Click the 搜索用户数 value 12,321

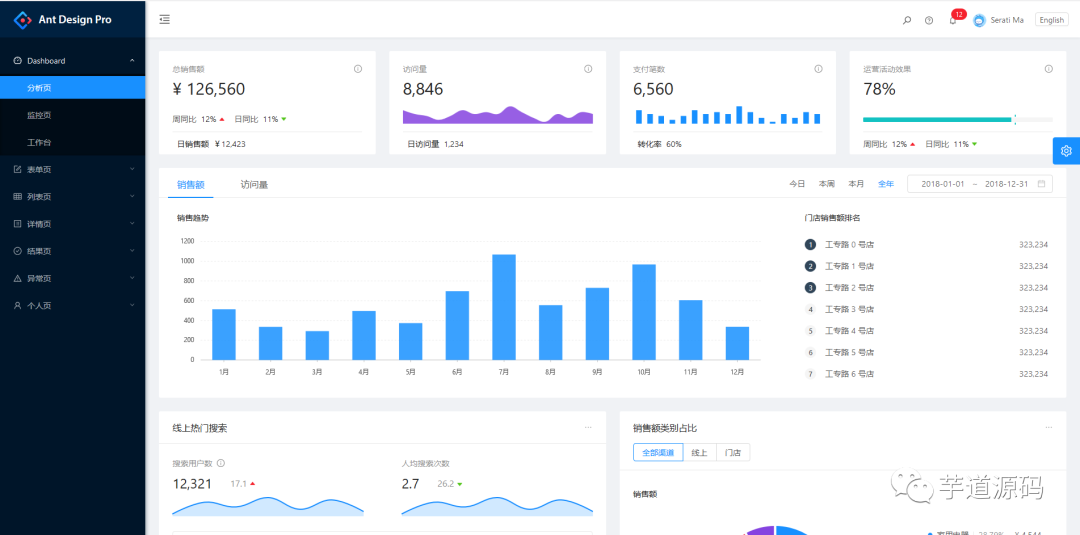click(x=192, y=484)
